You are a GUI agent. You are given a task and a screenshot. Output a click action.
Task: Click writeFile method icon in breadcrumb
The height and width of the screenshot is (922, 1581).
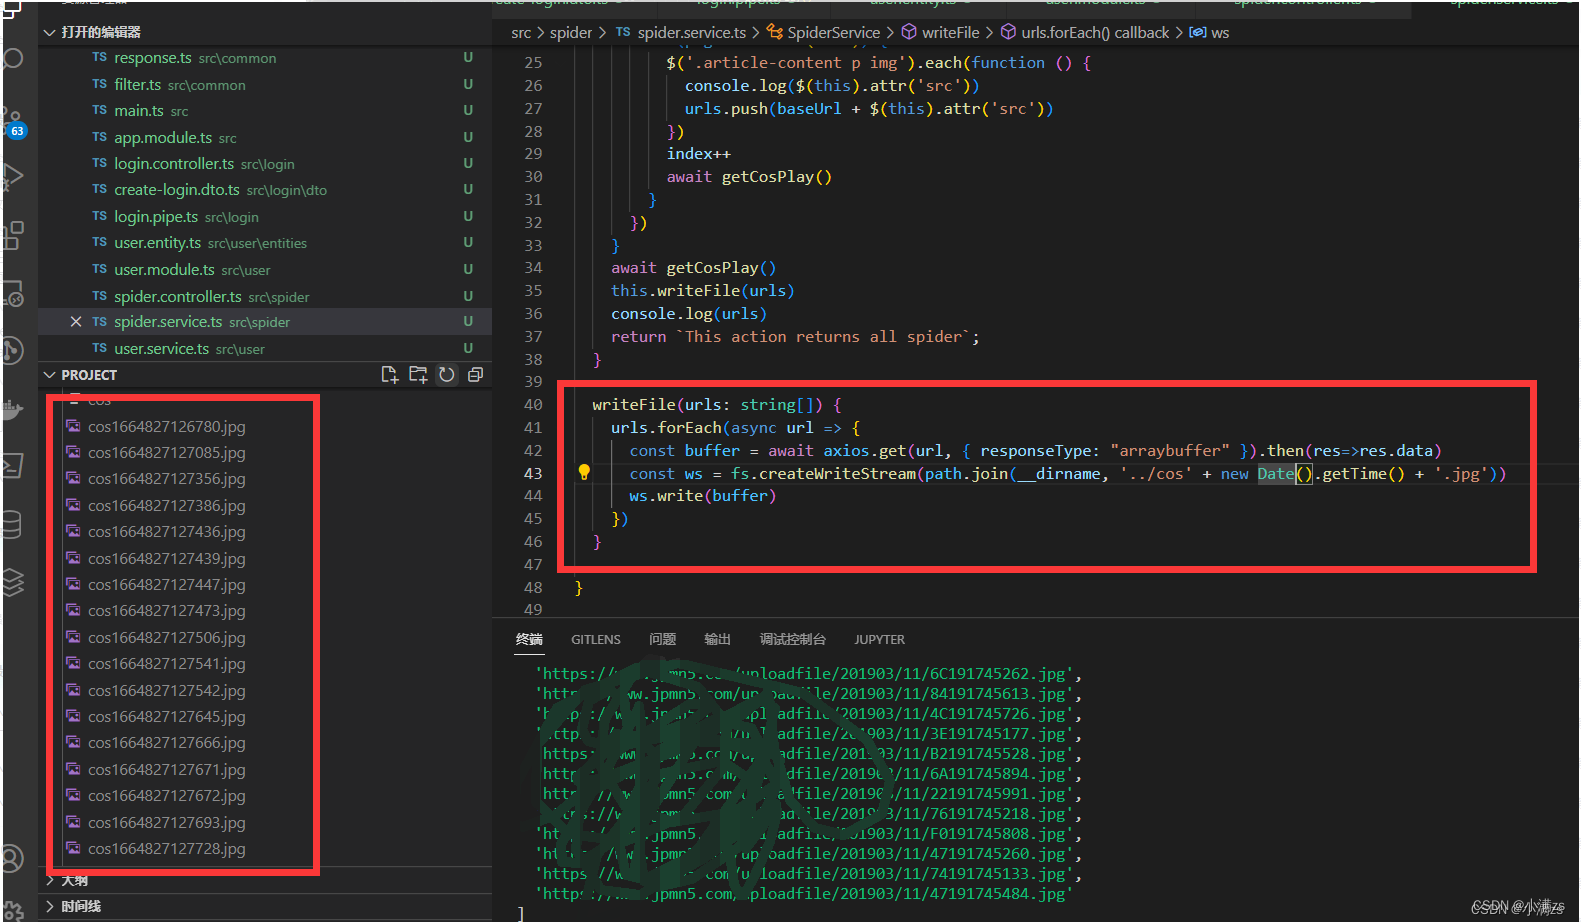coord(909,32)
